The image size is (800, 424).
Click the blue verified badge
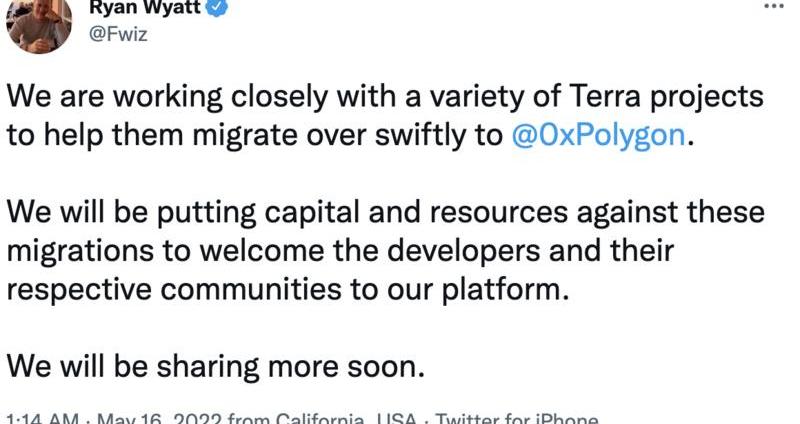click(x=215, y=8)
